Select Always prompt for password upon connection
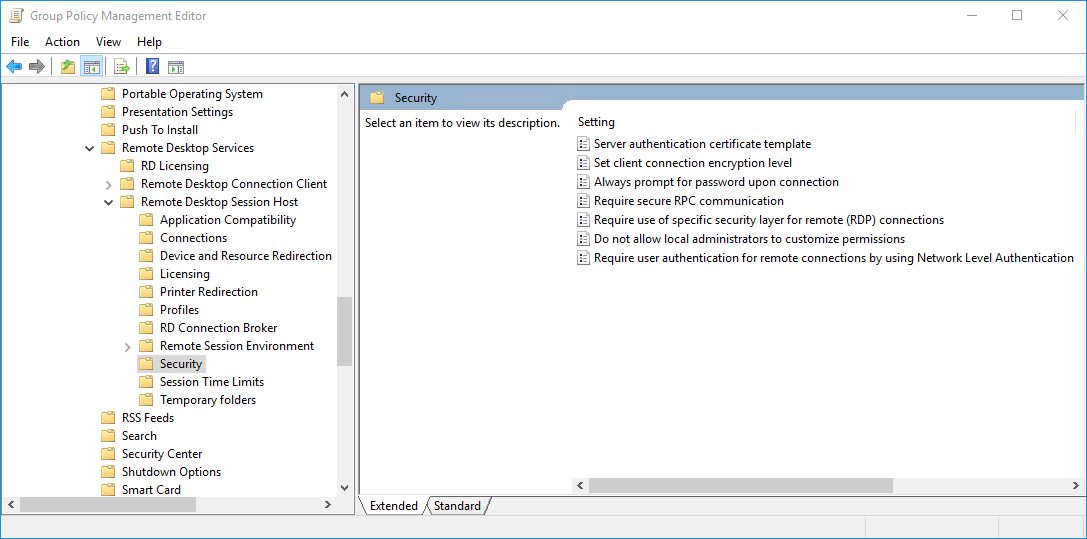Screen dimensions: 1087x539 [x=716, y=182]
